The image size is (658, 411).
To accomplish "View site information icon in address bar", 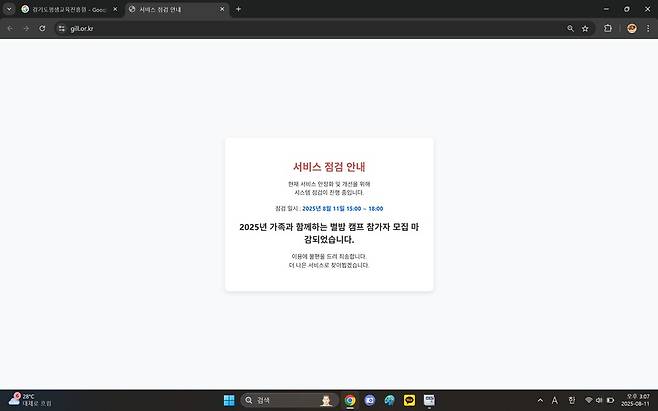I will pyautogui.click(x=62, y=29).
